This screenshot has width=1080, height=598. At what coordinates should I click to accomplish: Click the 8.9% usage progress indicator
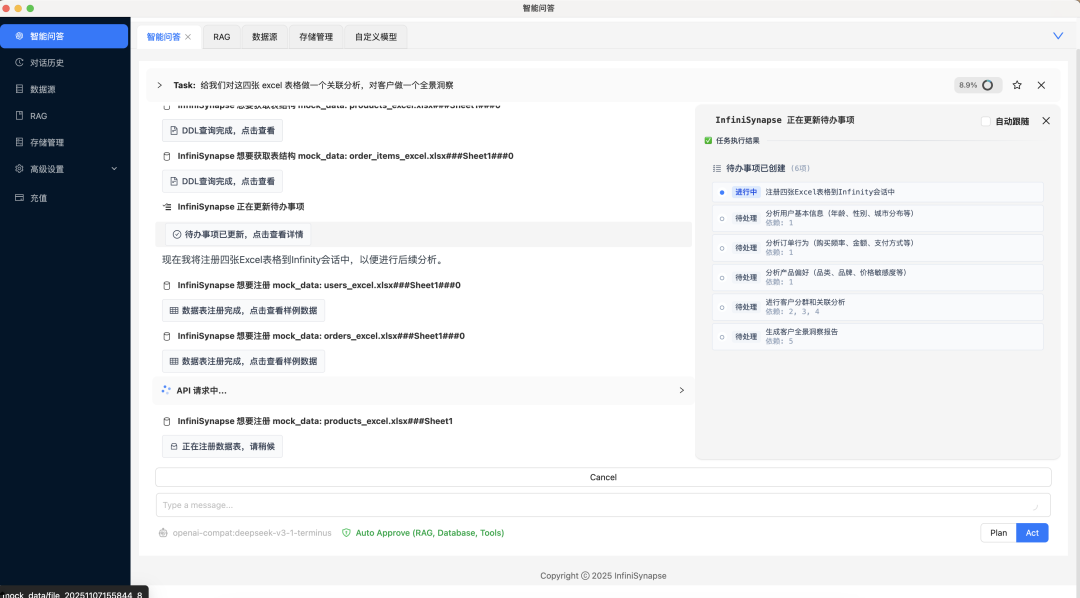coord(978,85)
